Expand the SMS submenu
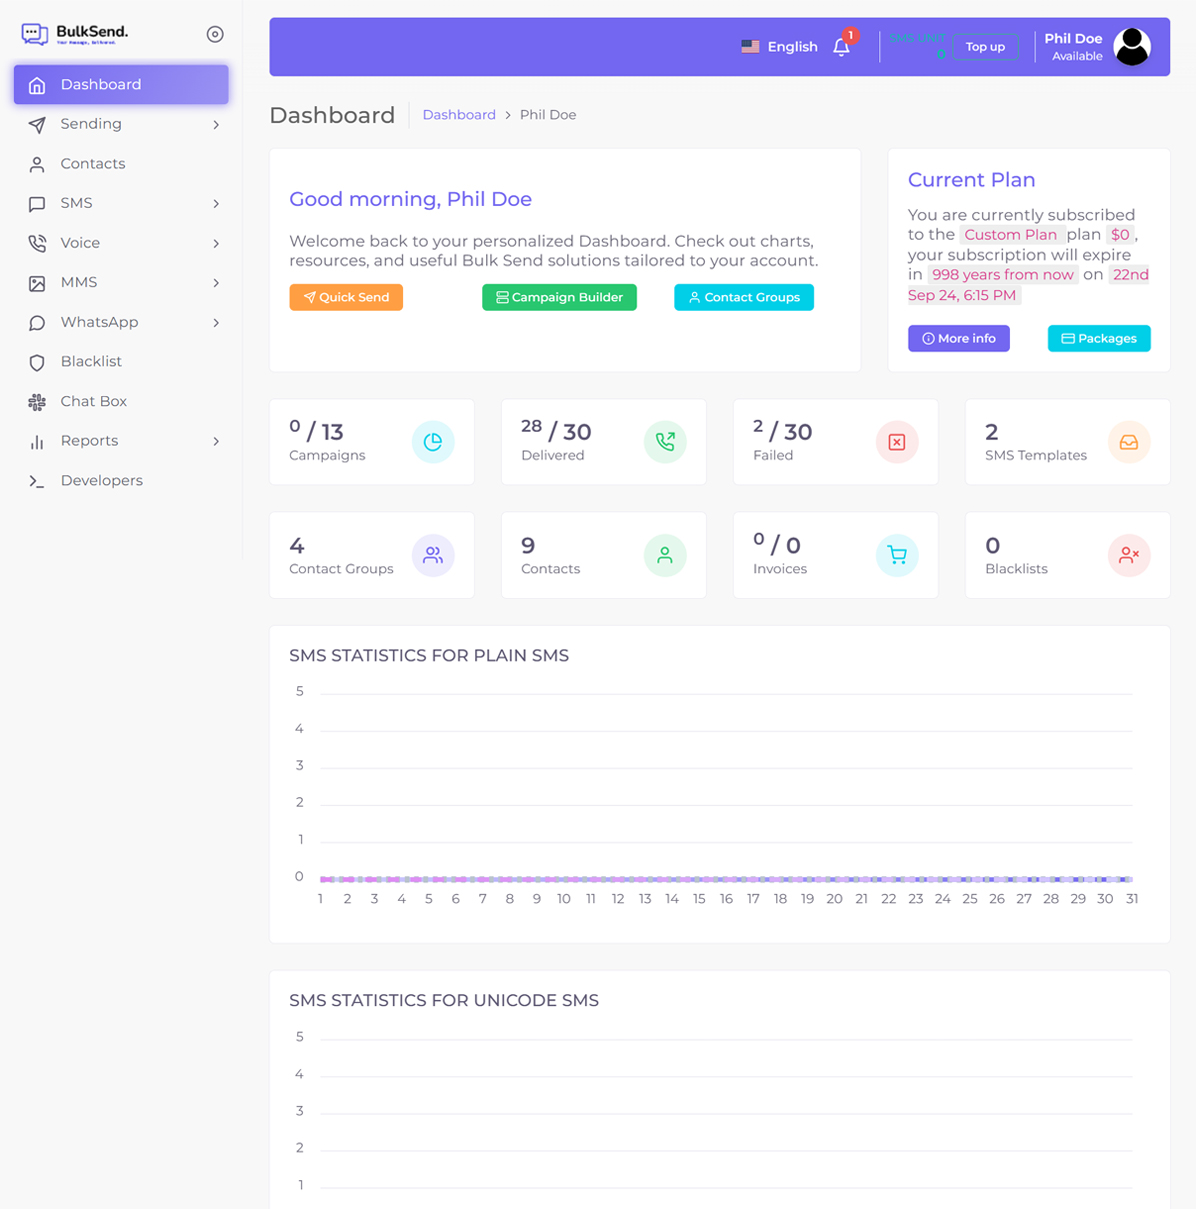 click(x=215, y=203)
